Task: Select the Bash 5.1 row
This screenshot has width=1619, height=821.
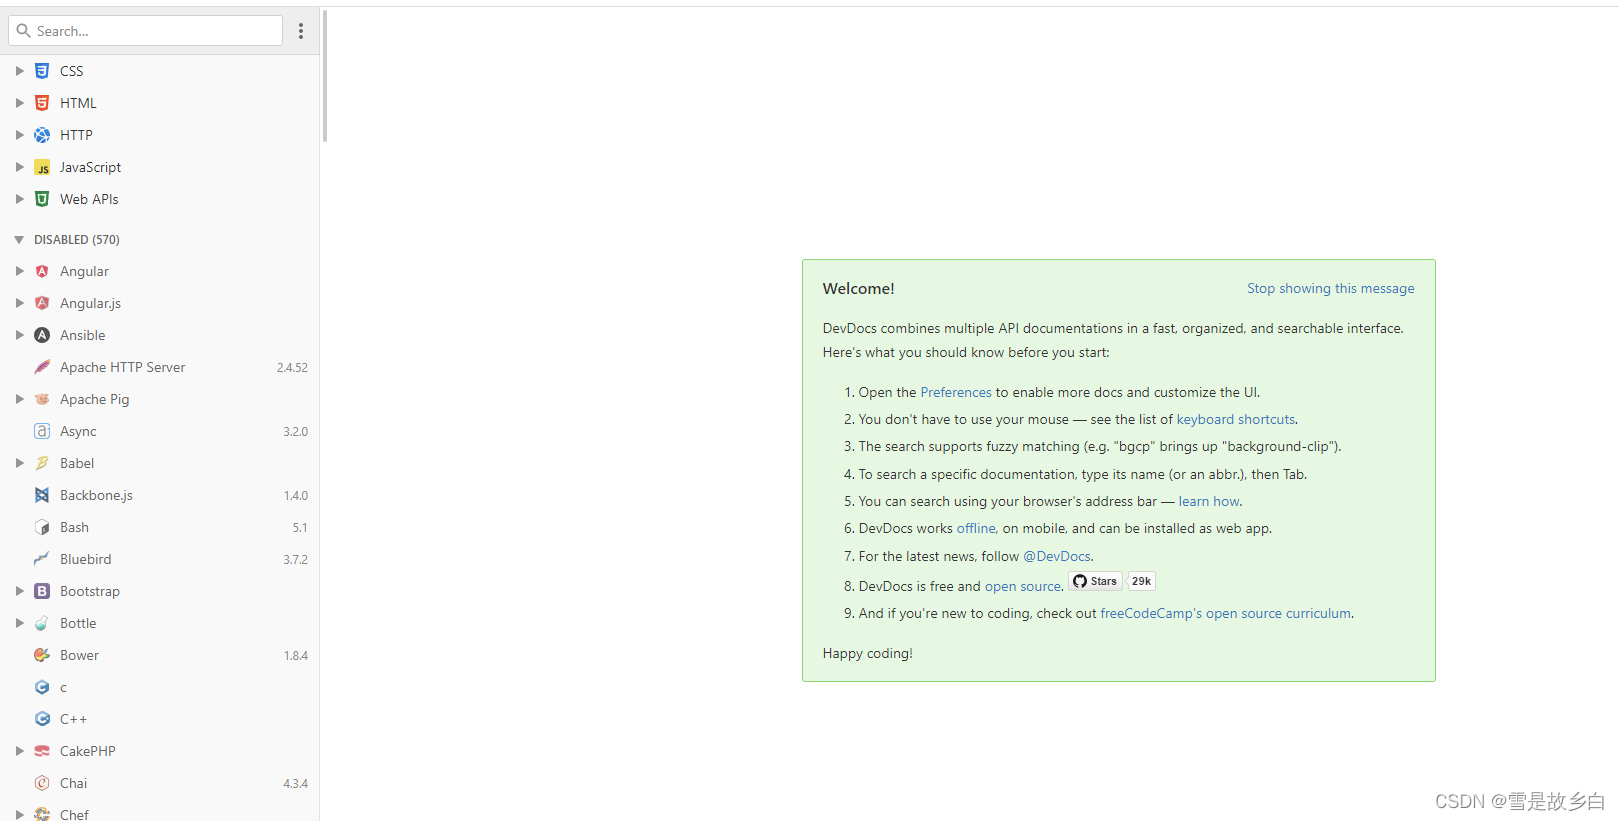Action: click(x=160, y=527)
